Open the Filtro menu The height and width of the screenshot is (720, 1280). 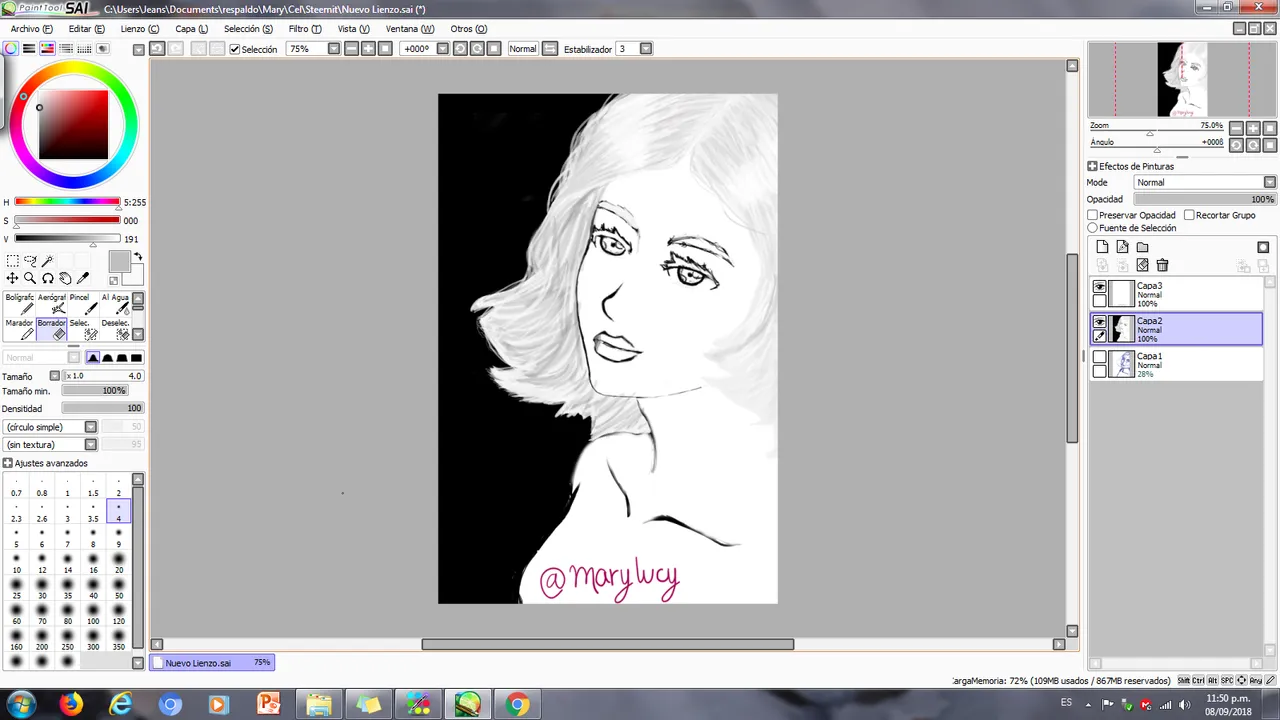coord(305,29)
